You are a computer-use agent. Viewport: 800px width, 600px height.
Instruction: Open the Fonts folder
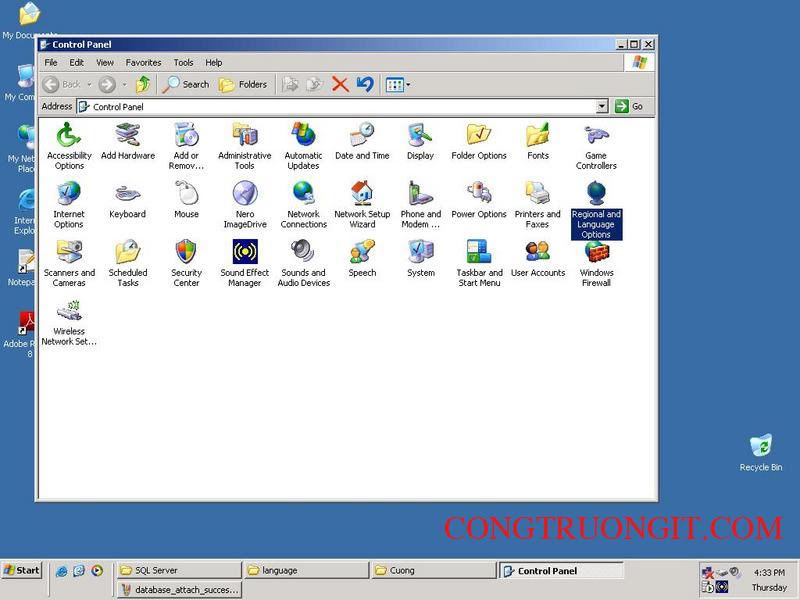538,141
